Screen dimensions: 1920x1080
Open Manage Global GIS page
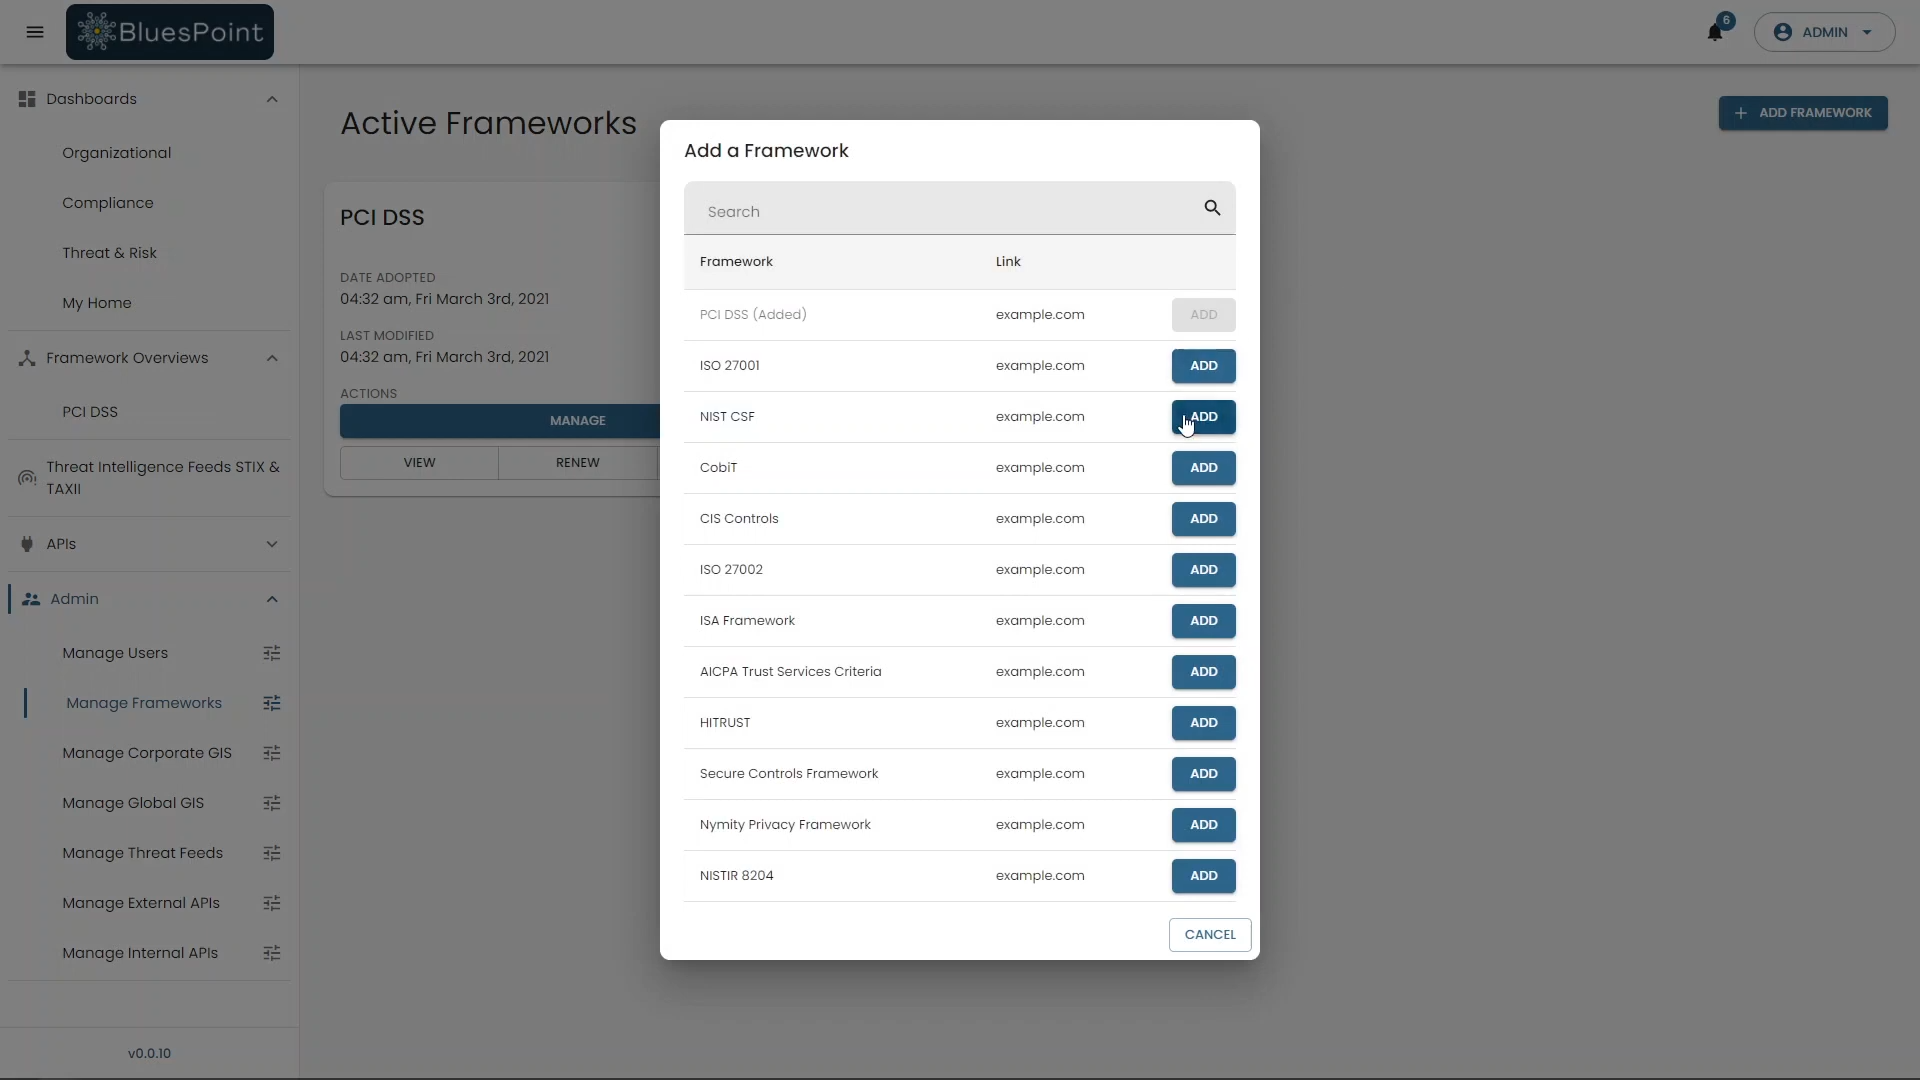coord(133,803)
